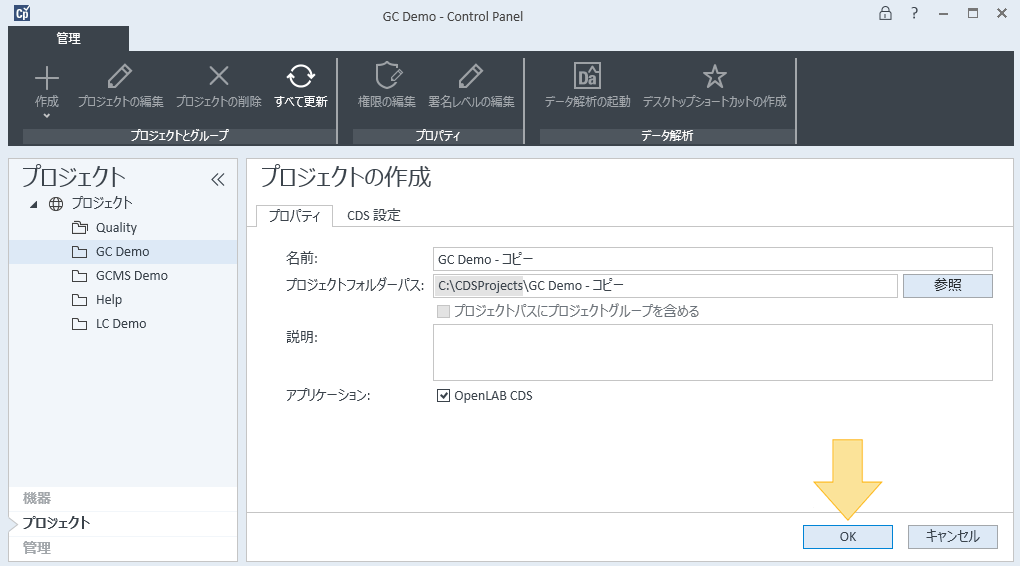1020x566 pixels.
Task: Confirm with the OK button
Action: coord(848,537)
